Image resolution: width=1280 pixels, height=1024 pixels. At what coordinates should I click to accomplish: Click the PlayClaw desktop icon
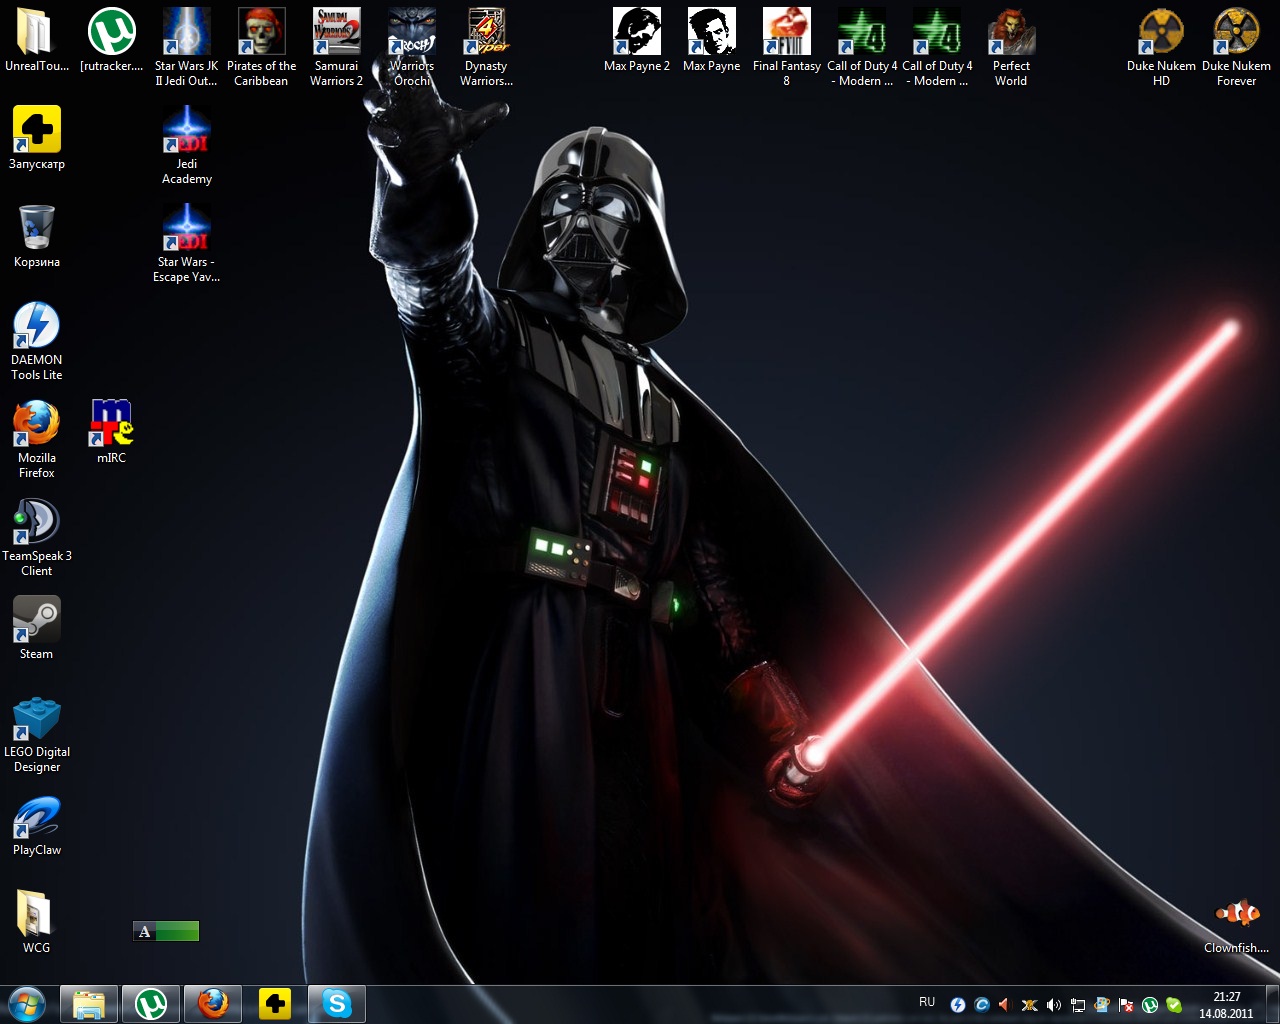(36, 817)
